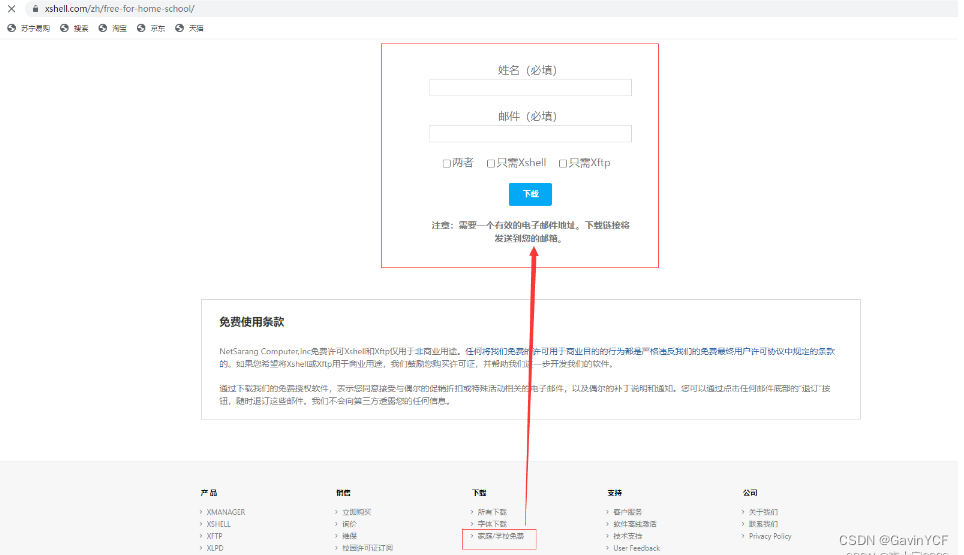The width and height of the screenshot is (964, 555).
Task: Open the 淘宝 bookmark
Action: point(113,28)
